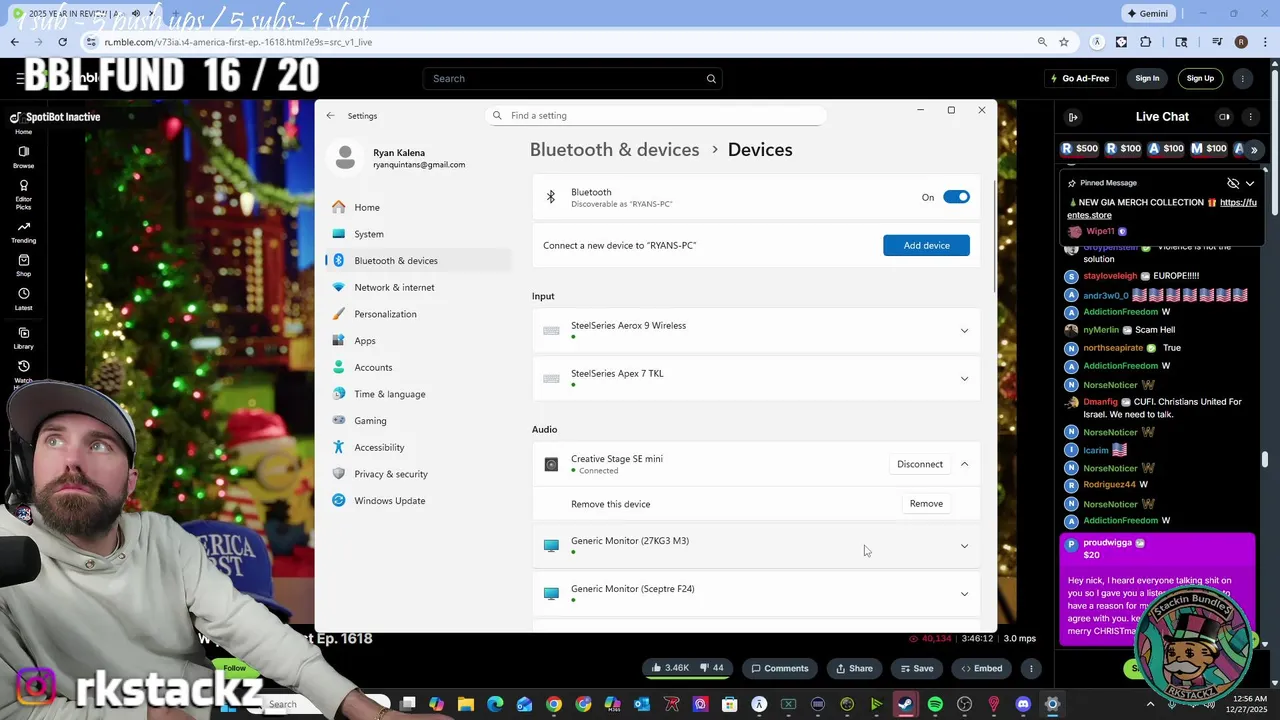The image size is (1280, 720).
Task: Click the Live Chat scrollbar
Action: point(1266,459)
